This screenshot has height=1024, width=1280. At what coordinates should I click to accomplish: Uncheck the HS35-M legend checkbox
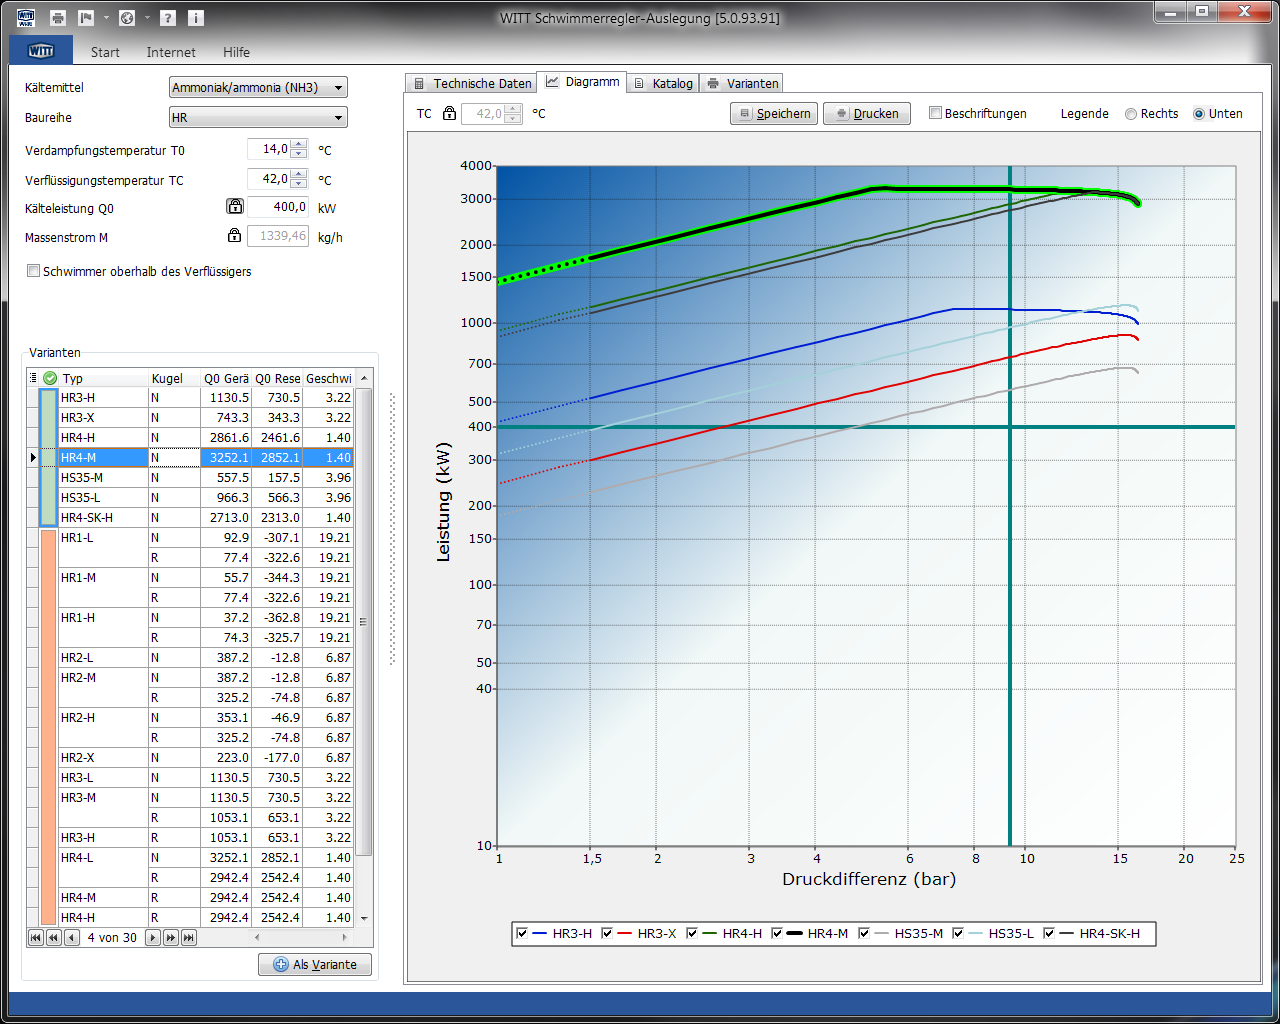(864, 933)
